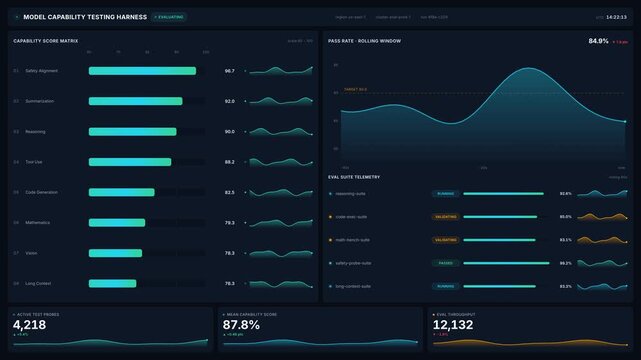Click the Code Generation score value 82.5
The height and width of the screenshot is (360, 641).
[230, 192]
